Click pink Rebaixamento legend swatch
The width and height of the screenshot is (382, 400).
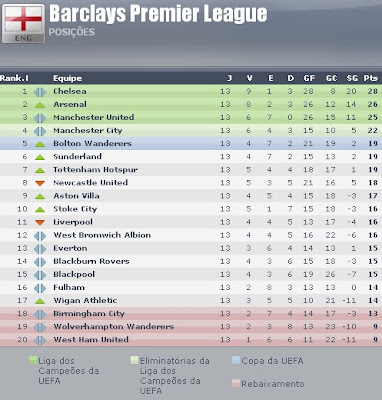(x=235, y=383)
